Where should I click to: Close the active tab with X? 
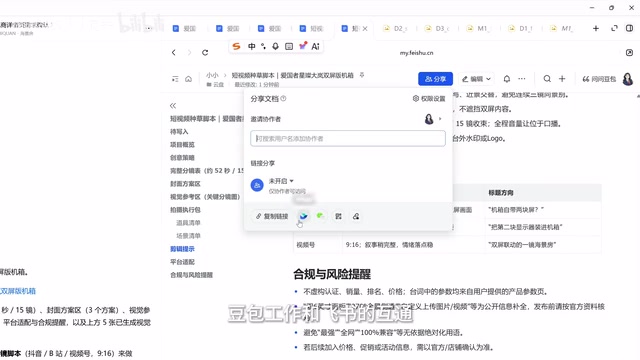click(365, 29)
